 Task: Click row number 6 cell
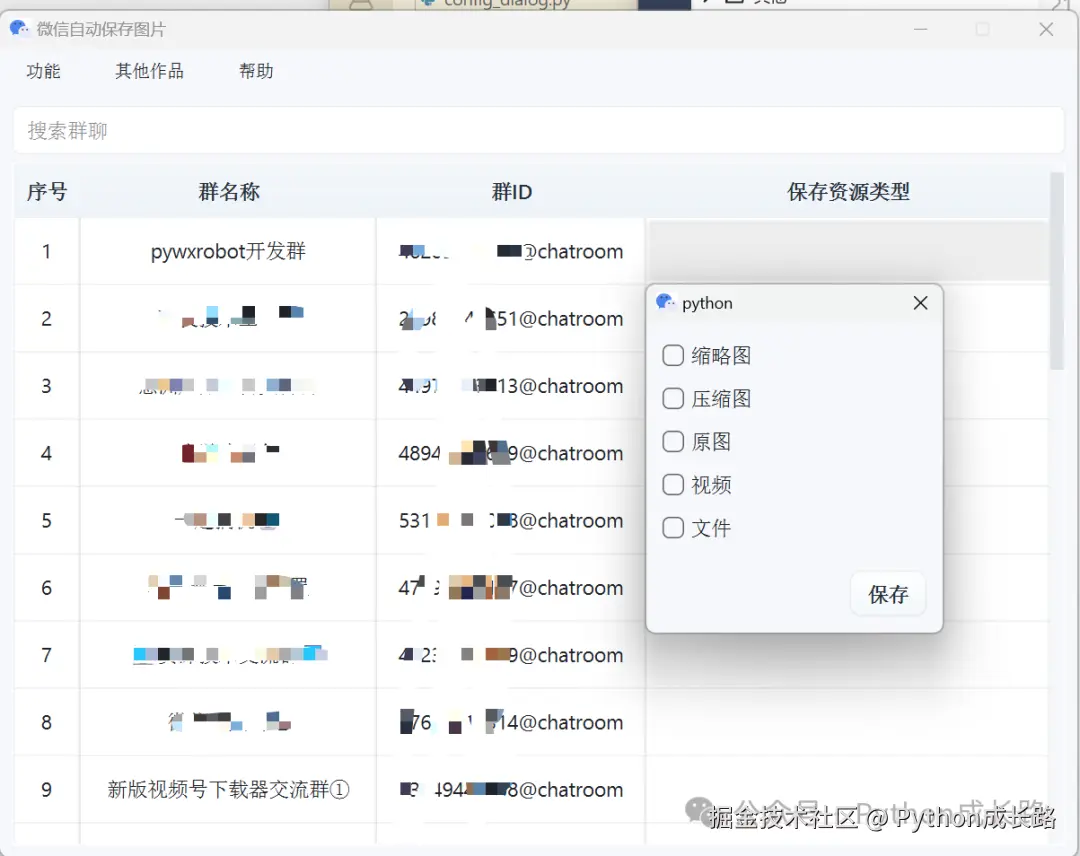[x=47, y=587]
